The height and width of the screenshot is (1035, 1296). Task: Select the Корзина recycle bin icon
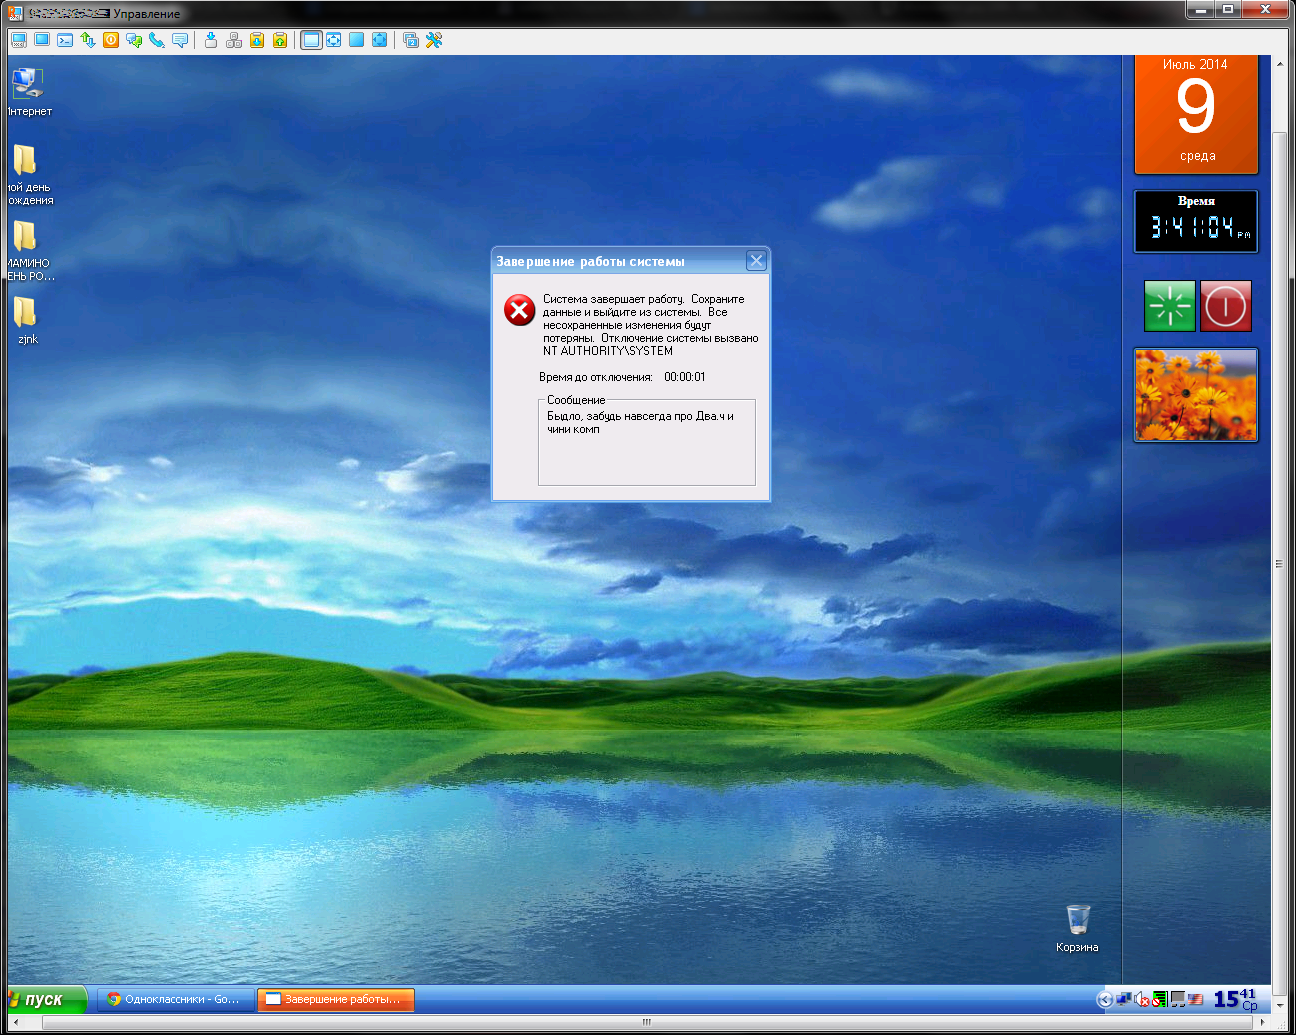click(x=1077, y=928)
